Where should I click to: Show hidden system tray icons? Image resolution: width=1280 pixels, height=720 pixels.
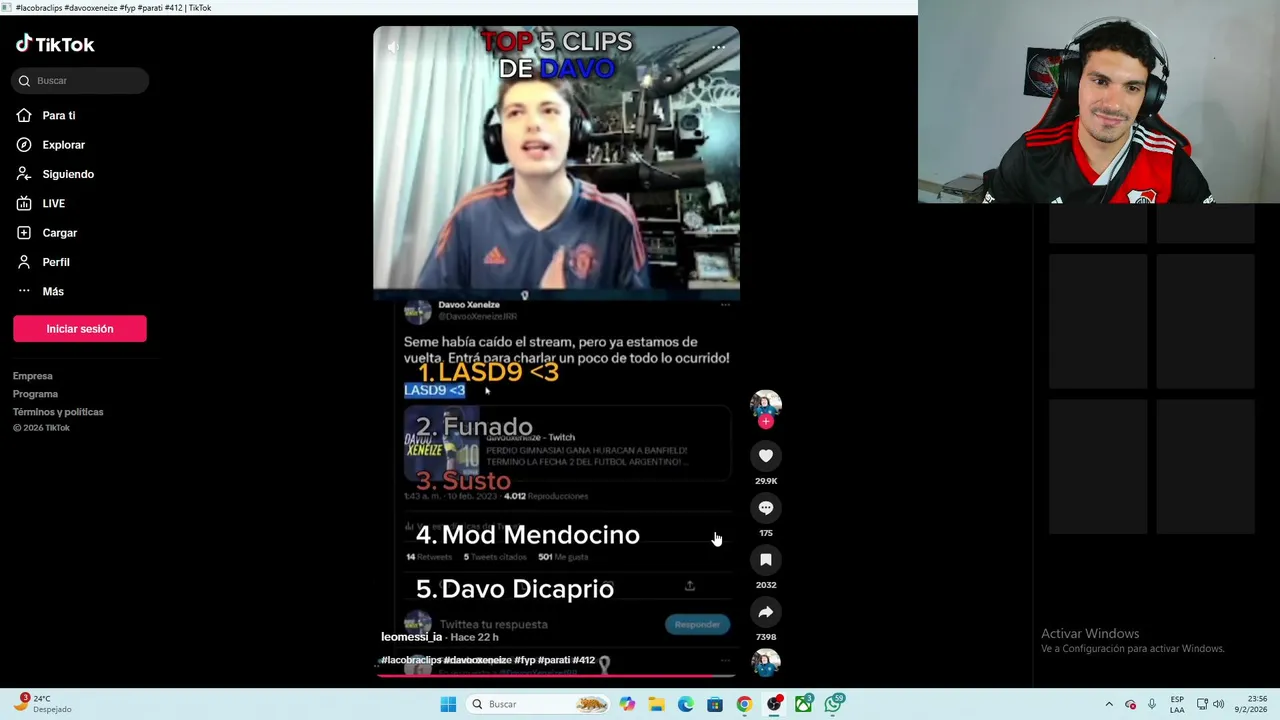(1108, 704)
